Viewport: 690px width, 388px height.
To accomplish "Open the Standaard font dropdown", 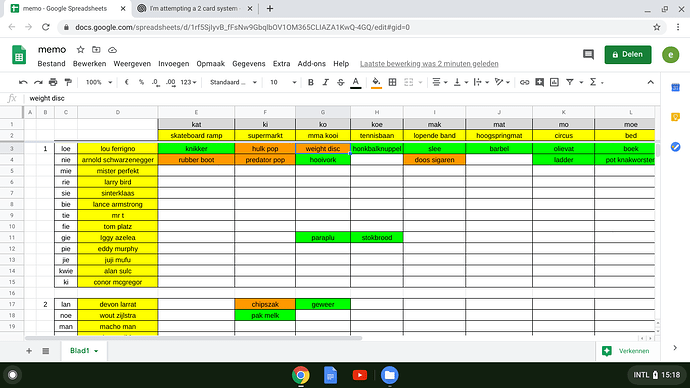I will tap(233, 82).
